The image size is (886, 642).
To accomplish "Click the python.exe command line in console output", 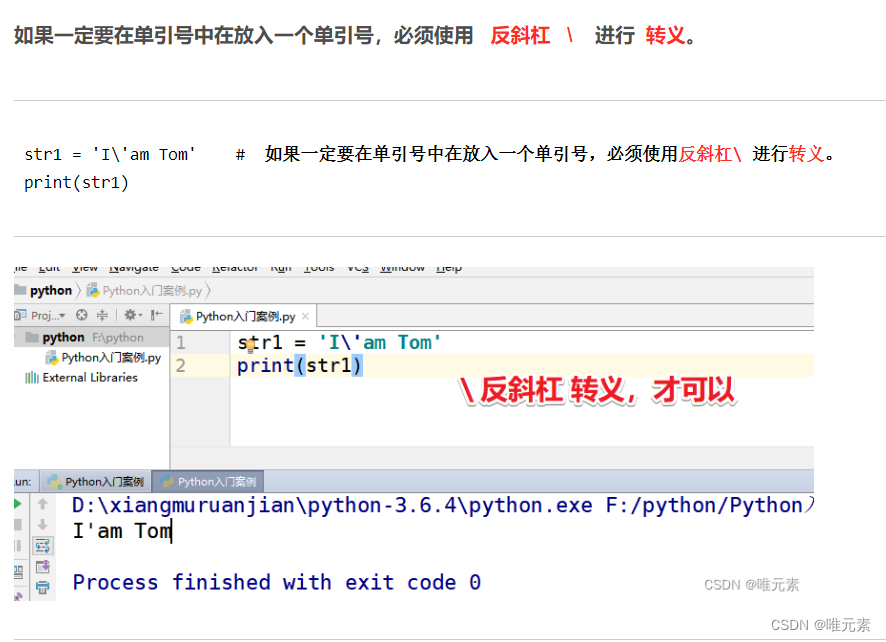I will click(443, 505).
